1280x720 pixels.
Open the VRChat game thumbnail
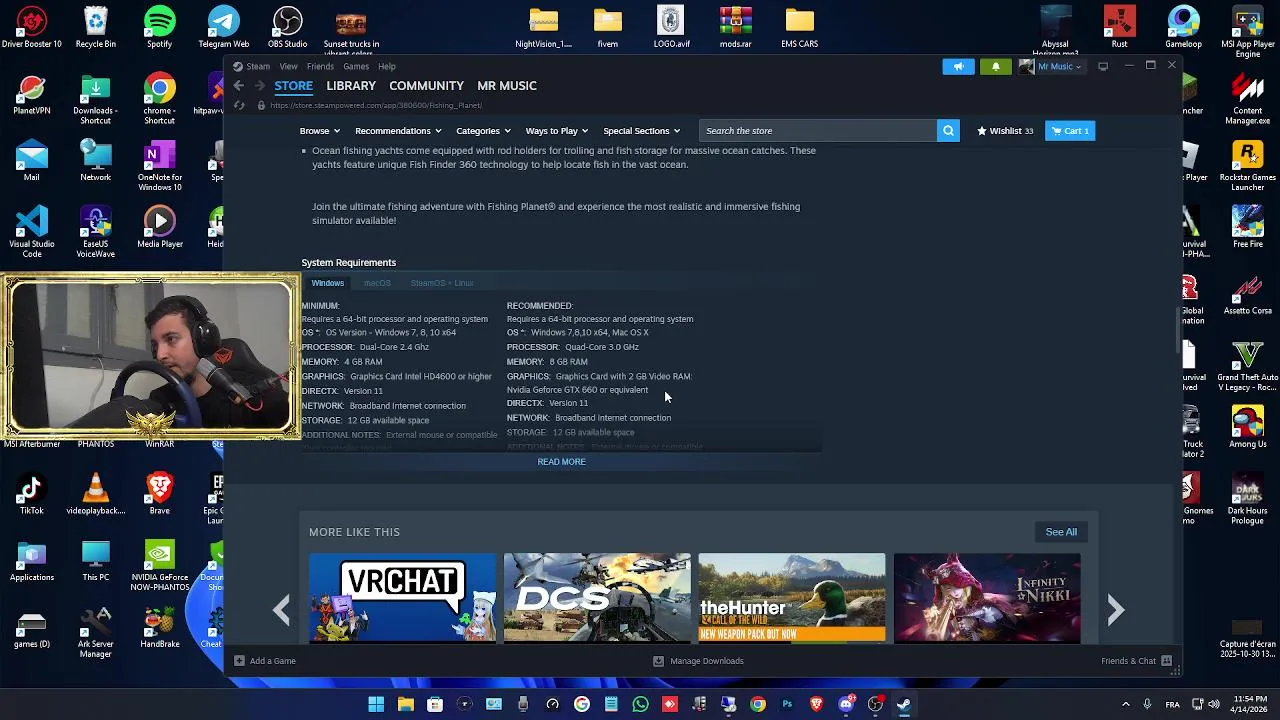[x=402, y=597]
